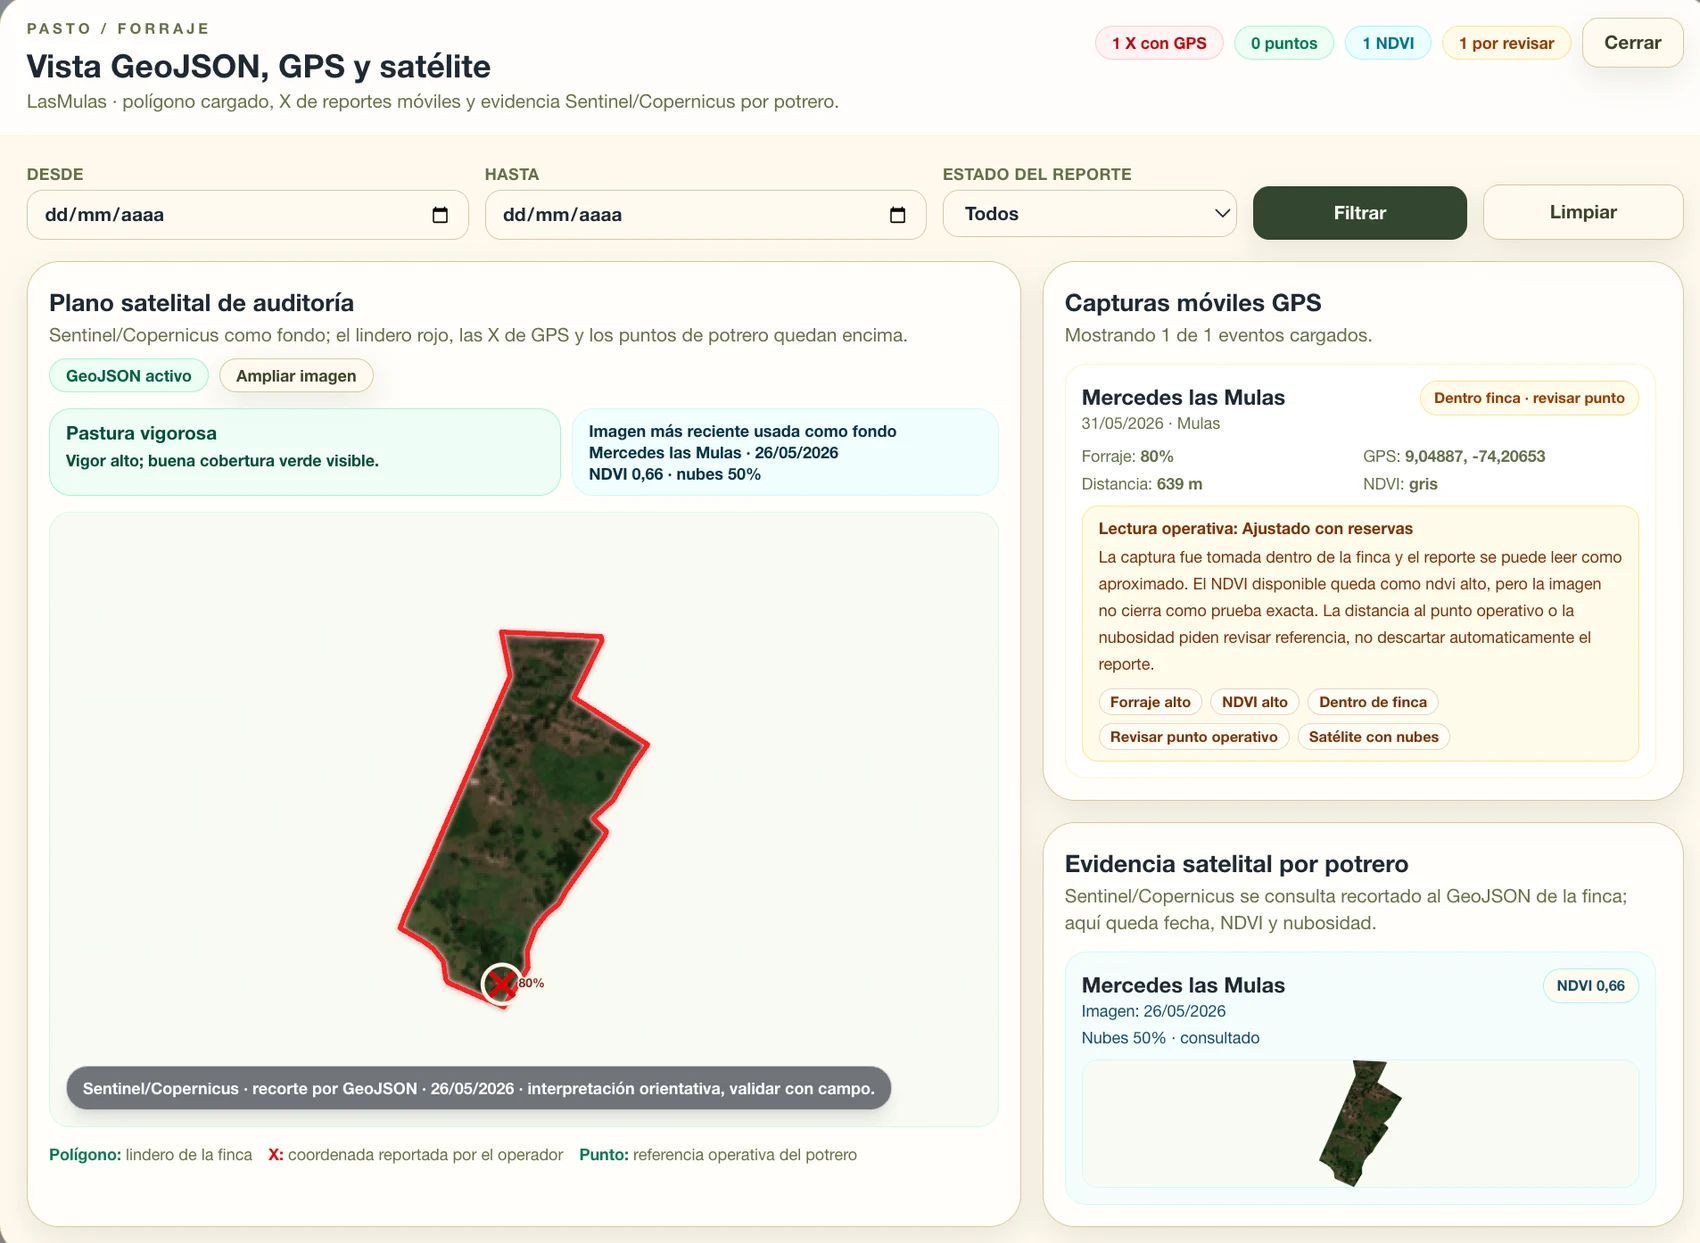Click the Ampliar imagen button
Image resolution: width=1700 pixels, height=1243 pixels.
point(296,376)
